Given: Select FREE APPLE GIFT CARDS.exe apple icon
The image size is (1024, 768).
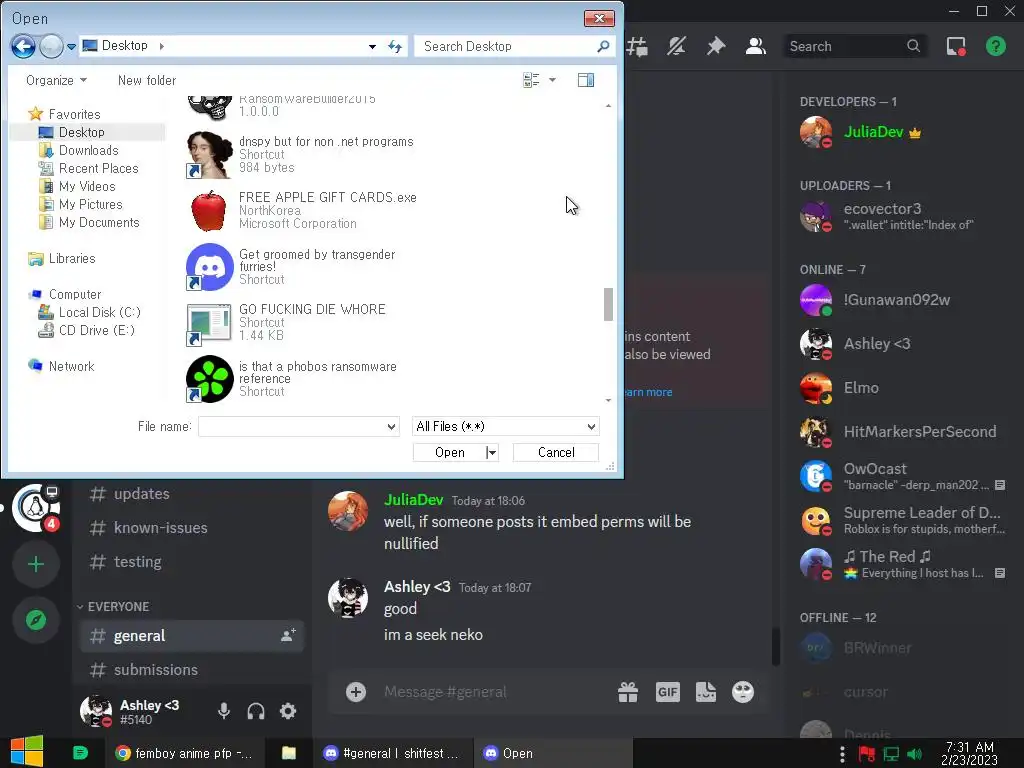Looking at the screenshot, I should pos(209,210).
